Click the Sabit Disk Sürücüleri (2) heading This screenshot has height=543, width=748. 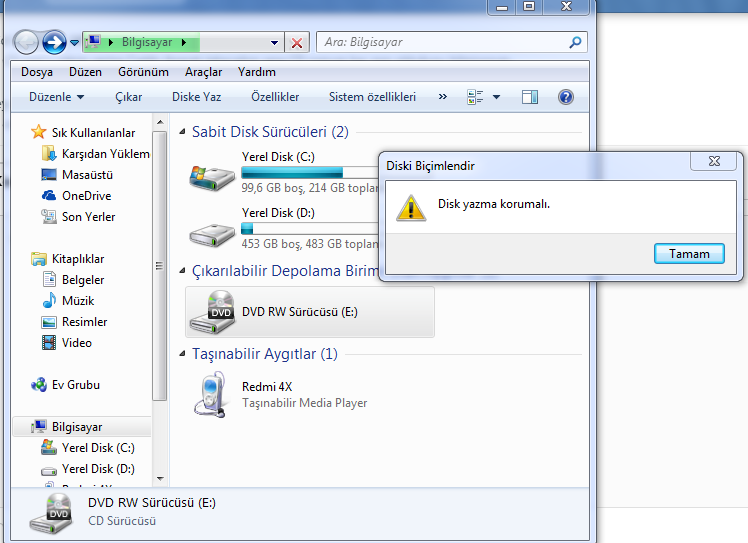point(270,132)
